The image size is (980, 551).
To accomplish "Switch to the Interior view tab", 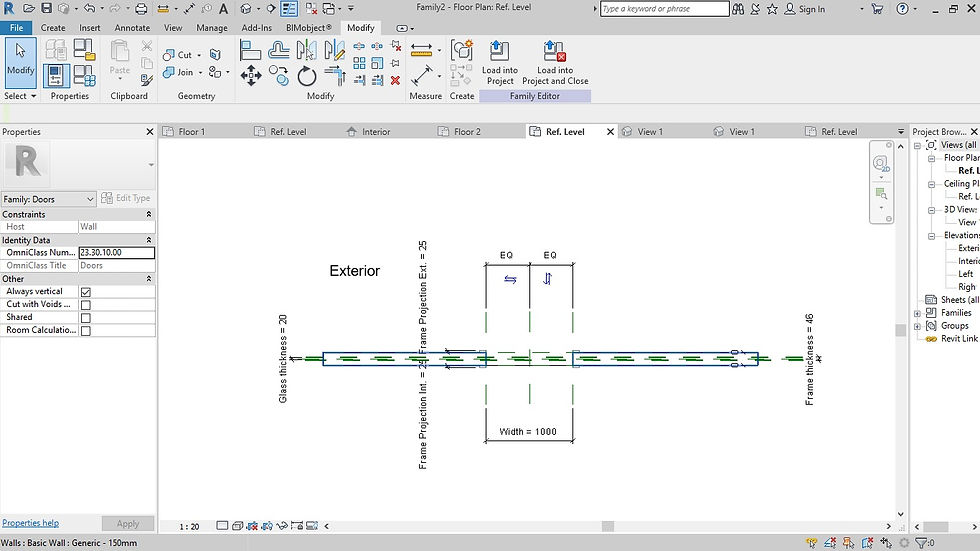I will click(x=376, y=132).
